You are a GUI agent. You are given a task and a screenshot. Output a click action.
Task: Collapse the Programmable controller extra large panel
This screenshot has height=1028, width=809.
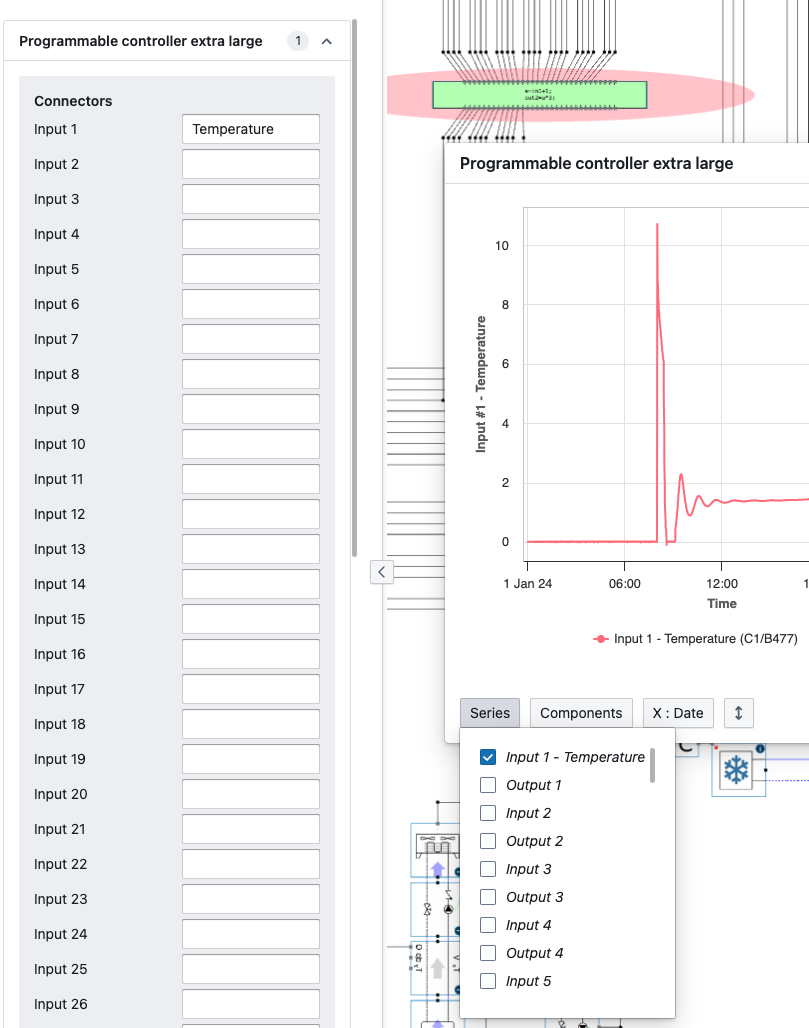click(326, 41)
